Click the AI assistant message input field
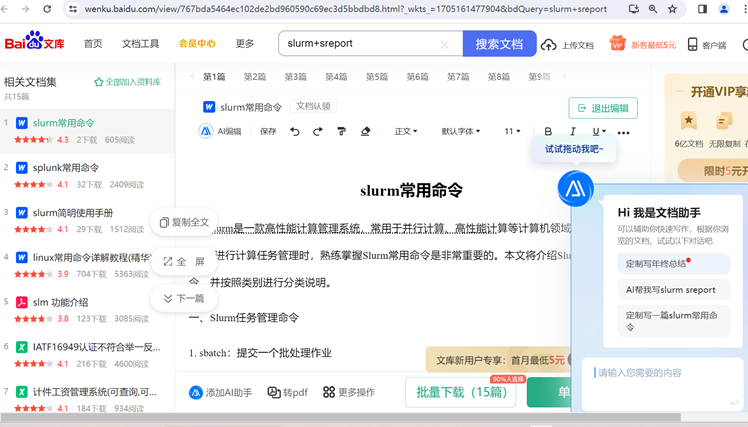 coord(660,373)
